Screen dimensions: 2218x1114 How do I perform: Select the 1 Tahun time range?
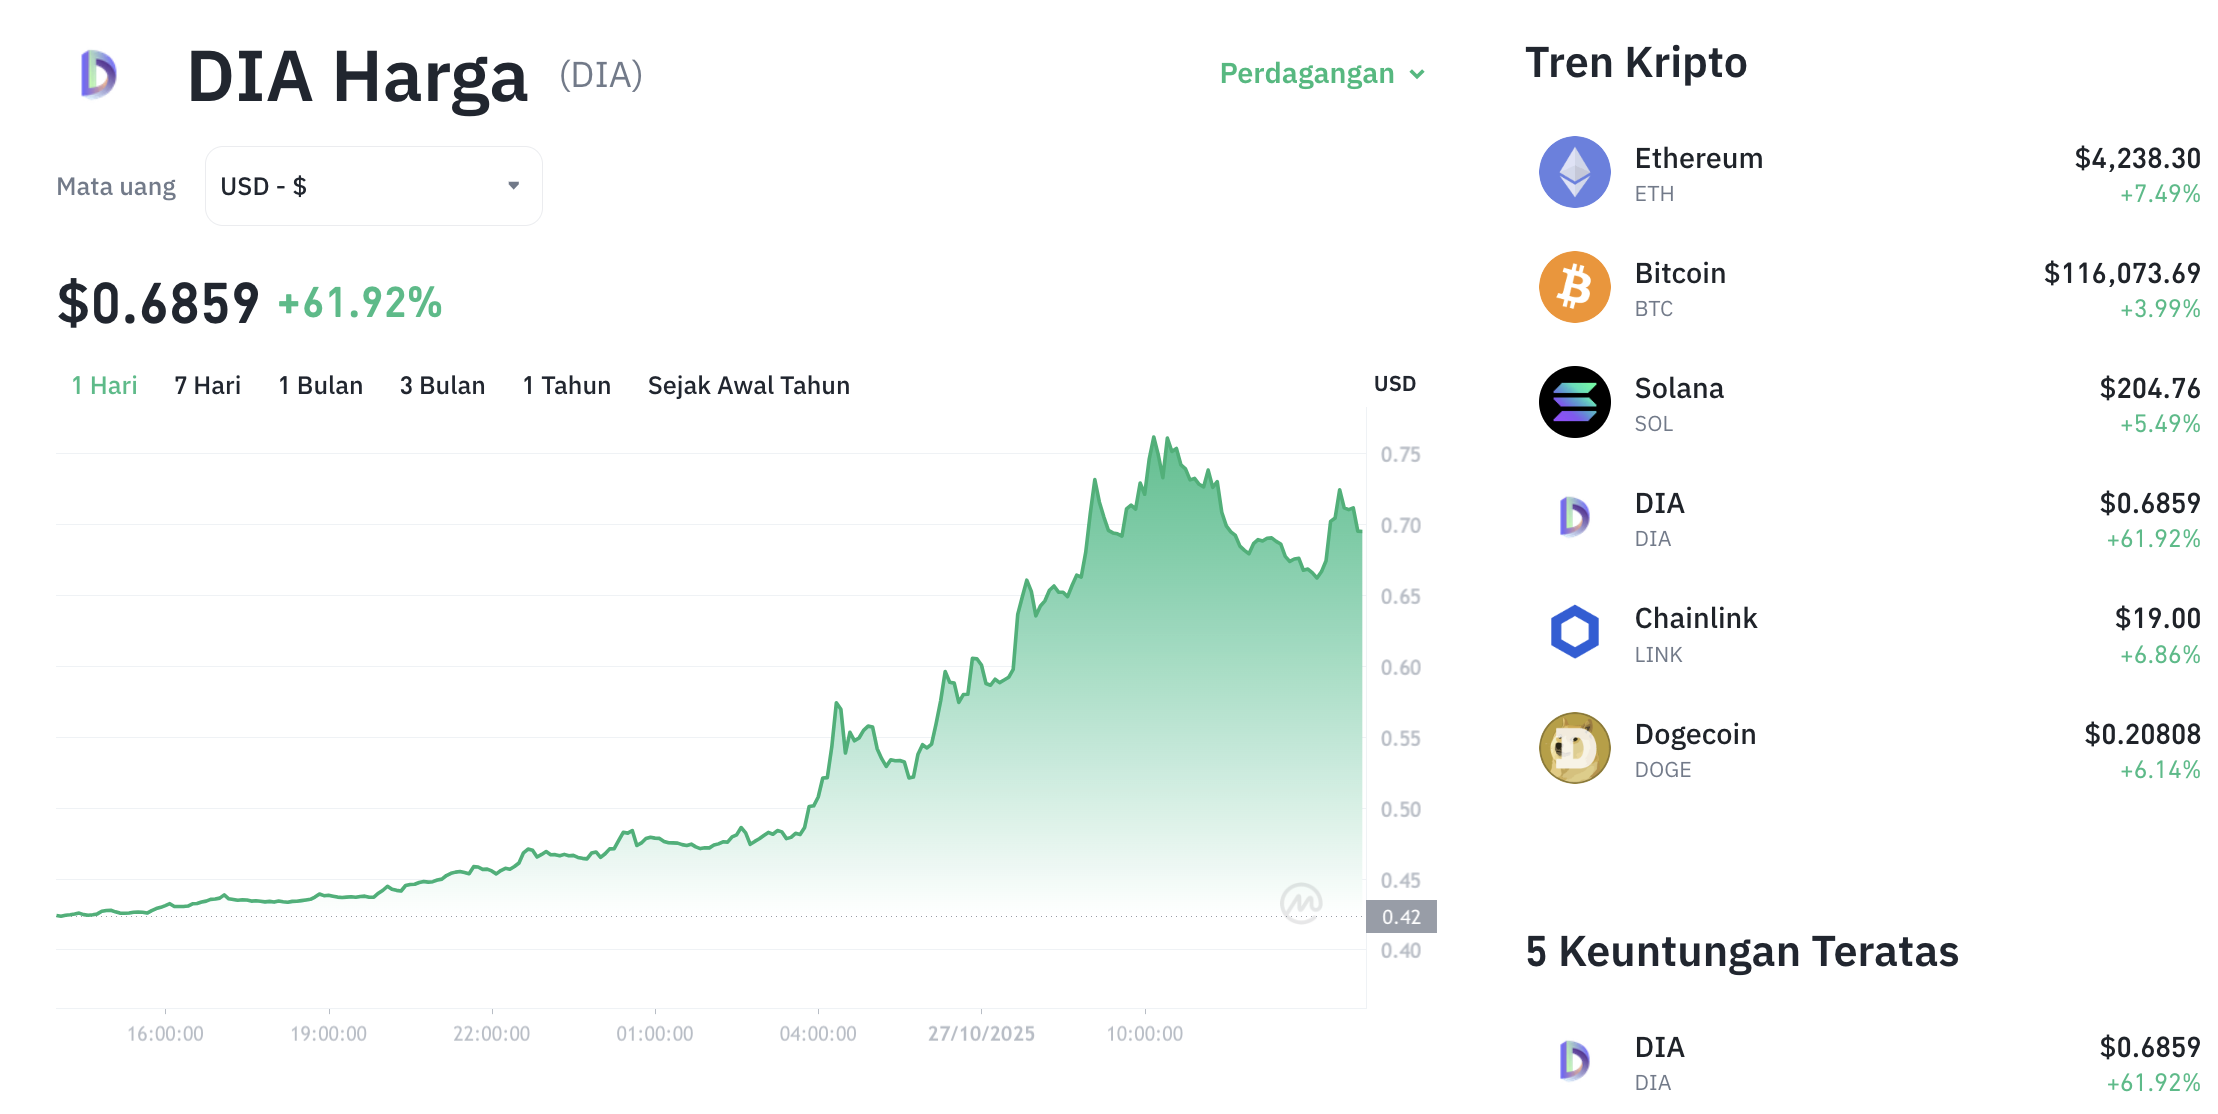pos(566,386)
